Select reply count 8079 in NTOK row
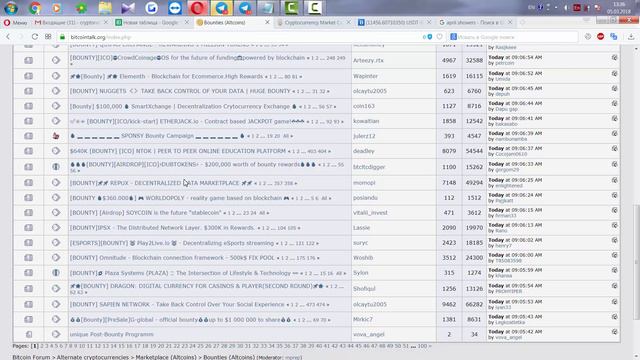The width and height of the screenshot is (640, 360). (x=449, y=151)
